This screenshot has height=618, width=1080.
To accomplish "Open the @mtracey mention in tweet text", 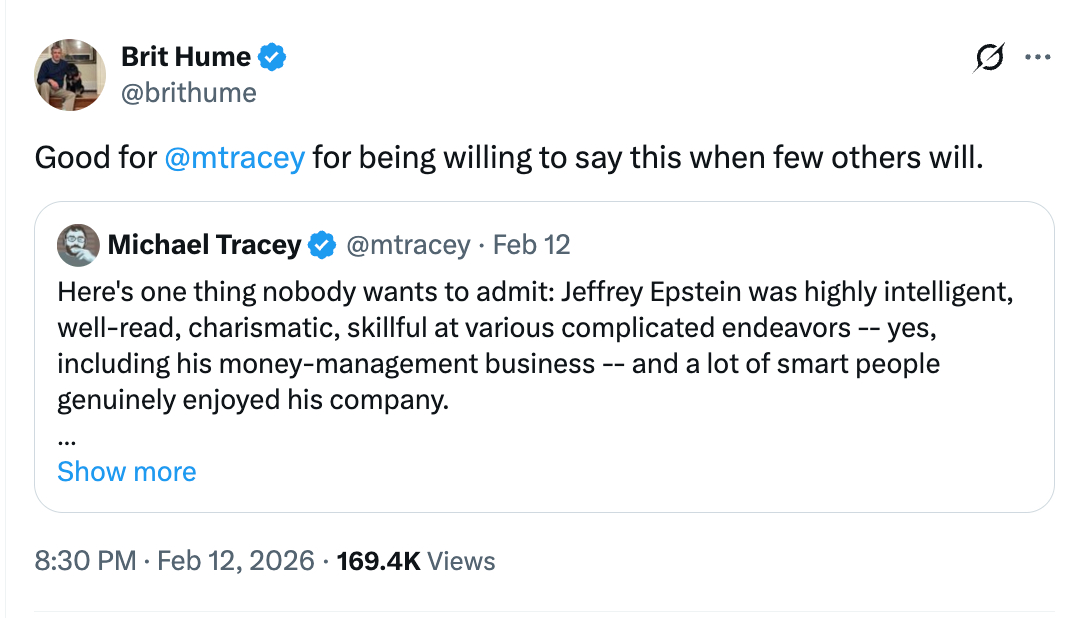I will (234, 158).
